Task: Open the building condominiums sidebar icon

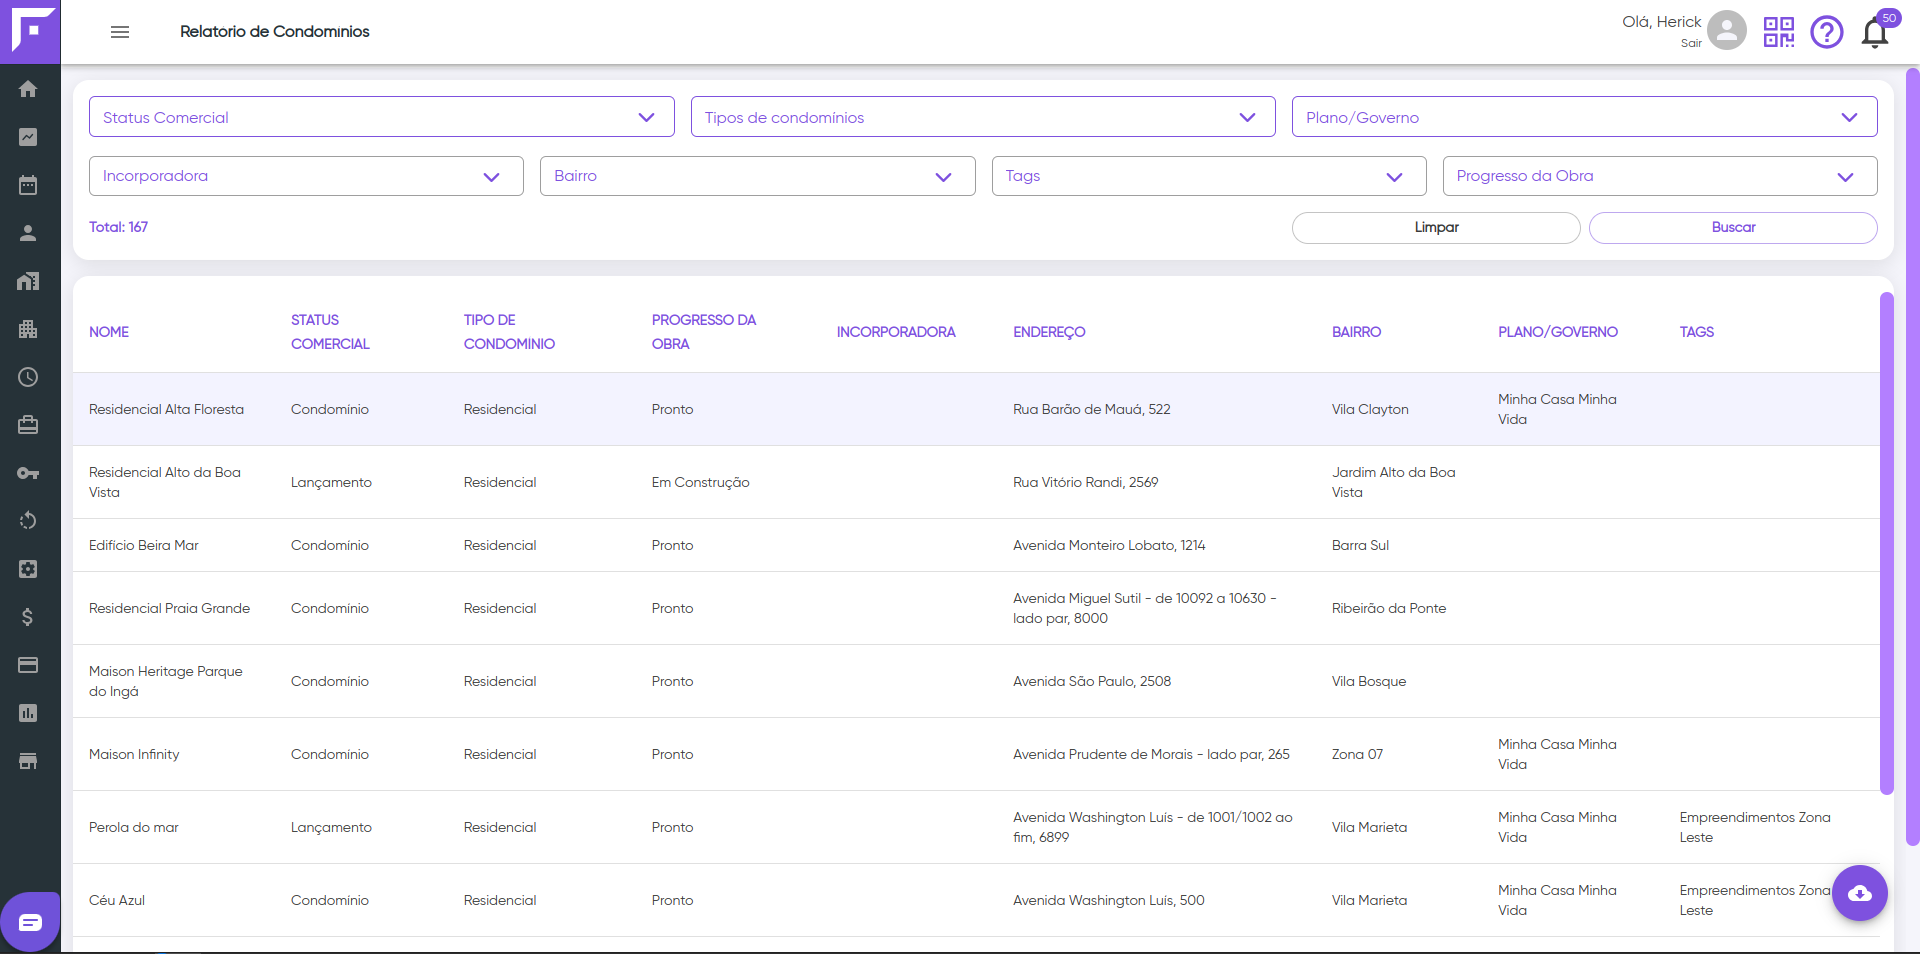Action: 28,329
